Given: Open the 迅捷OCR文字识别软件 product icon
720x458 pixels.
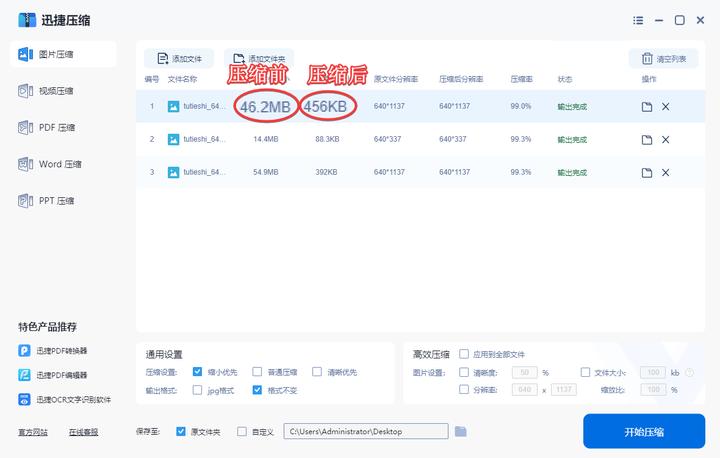Looking at the screenshot, I should tap(24, 399).
